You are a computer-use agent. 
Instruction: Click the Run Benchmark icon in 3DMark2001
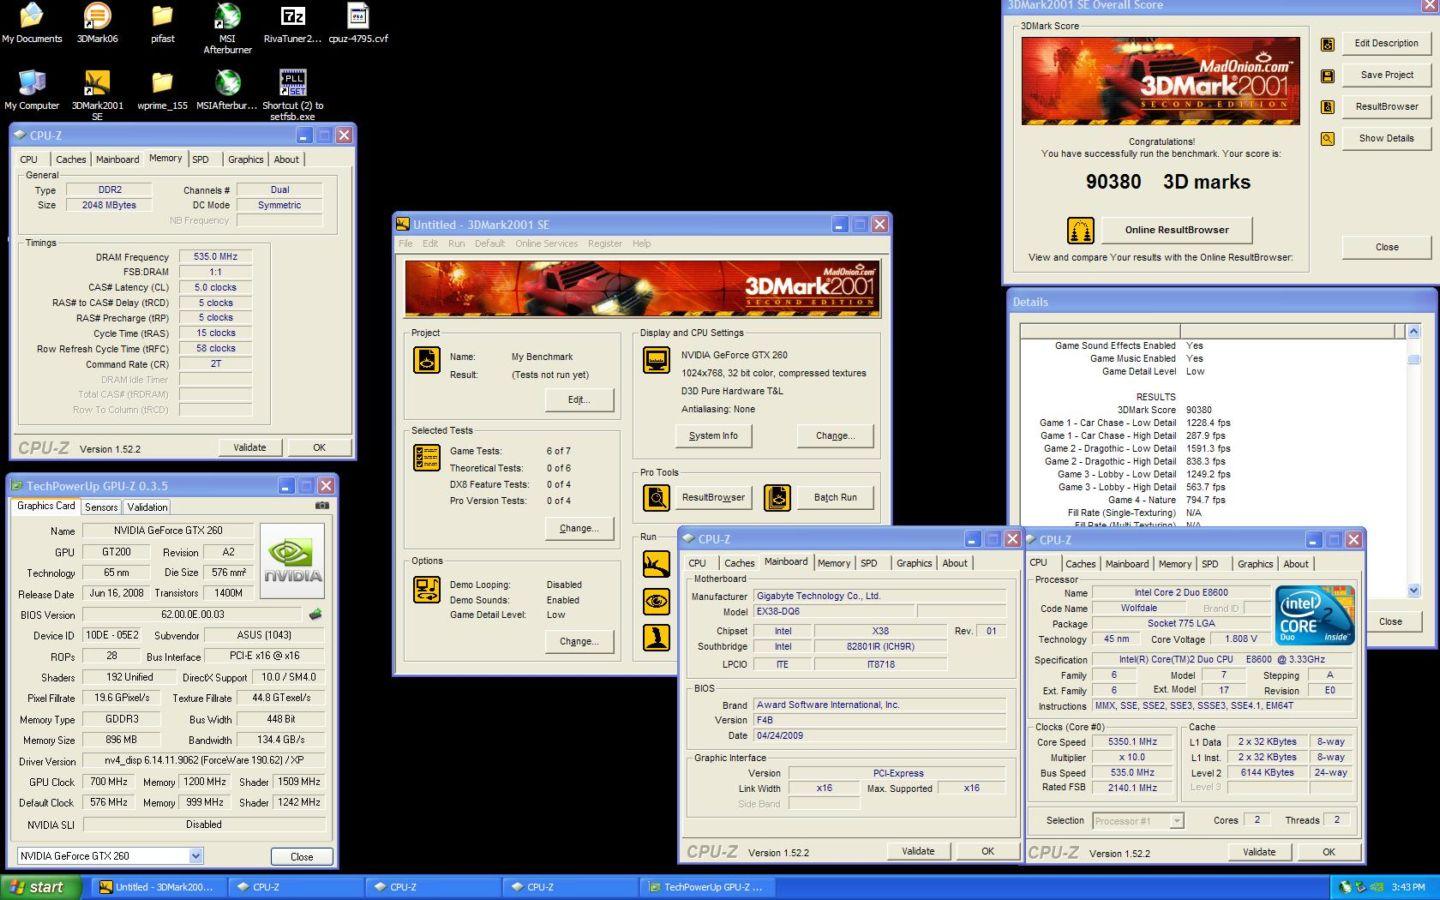pos(656,564)
